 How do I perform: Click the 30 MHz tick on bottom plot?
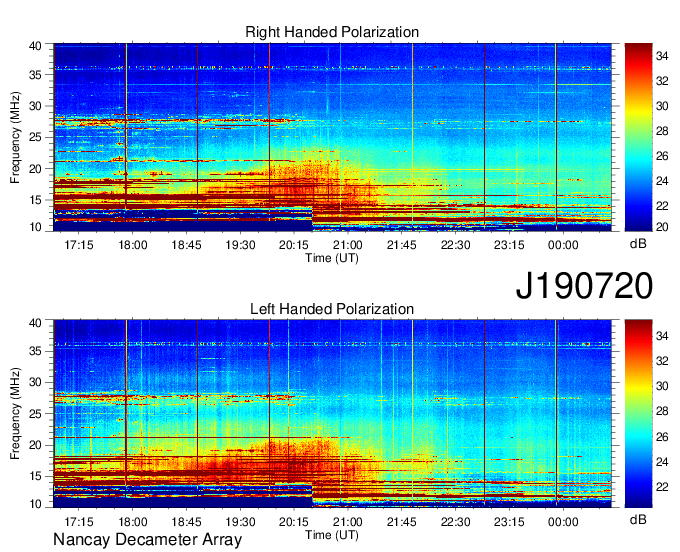(x=35, y=382)
